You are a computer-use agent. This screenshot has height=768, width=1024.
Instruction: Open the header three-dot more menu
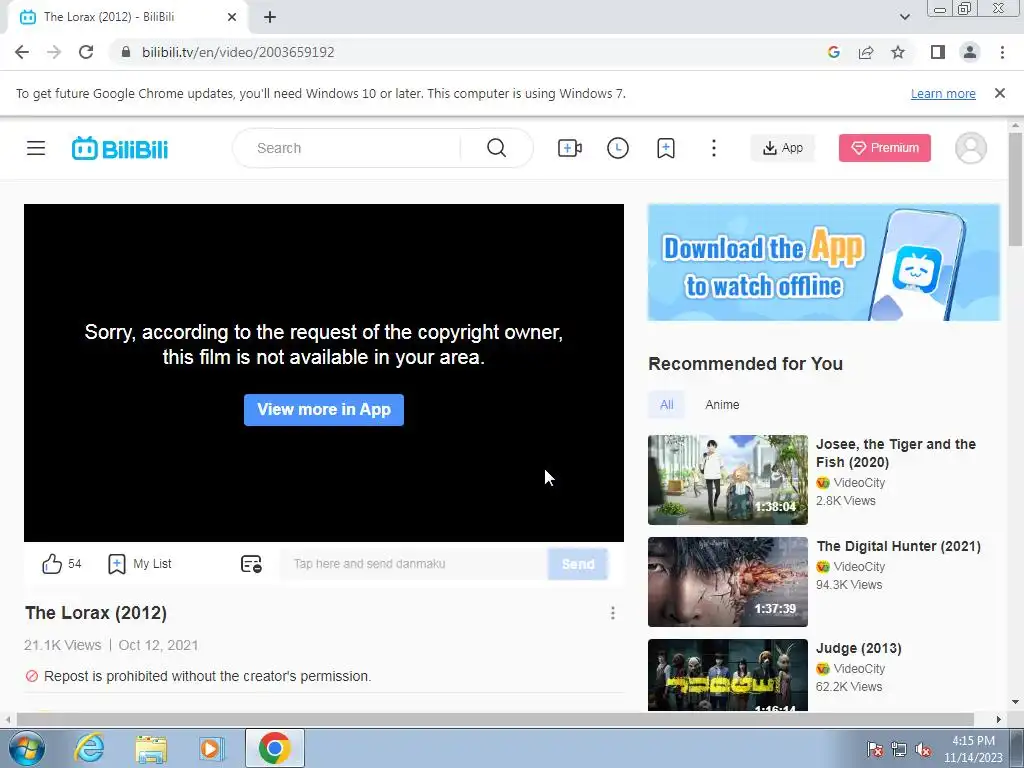coord(714,148)
